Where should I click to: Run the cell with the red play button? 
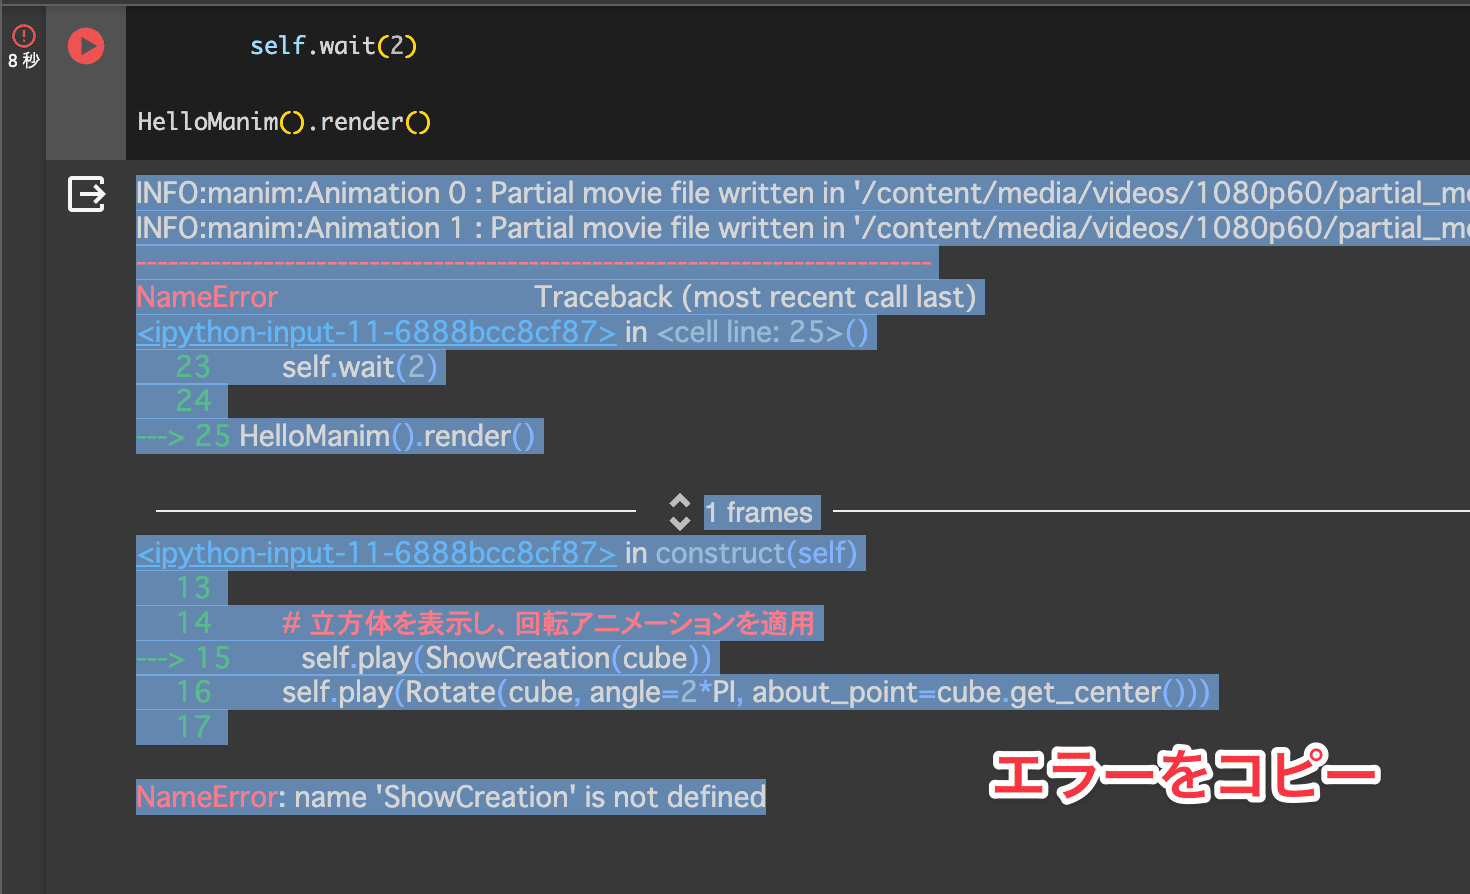pyautogui.click(x=86, y=46)
